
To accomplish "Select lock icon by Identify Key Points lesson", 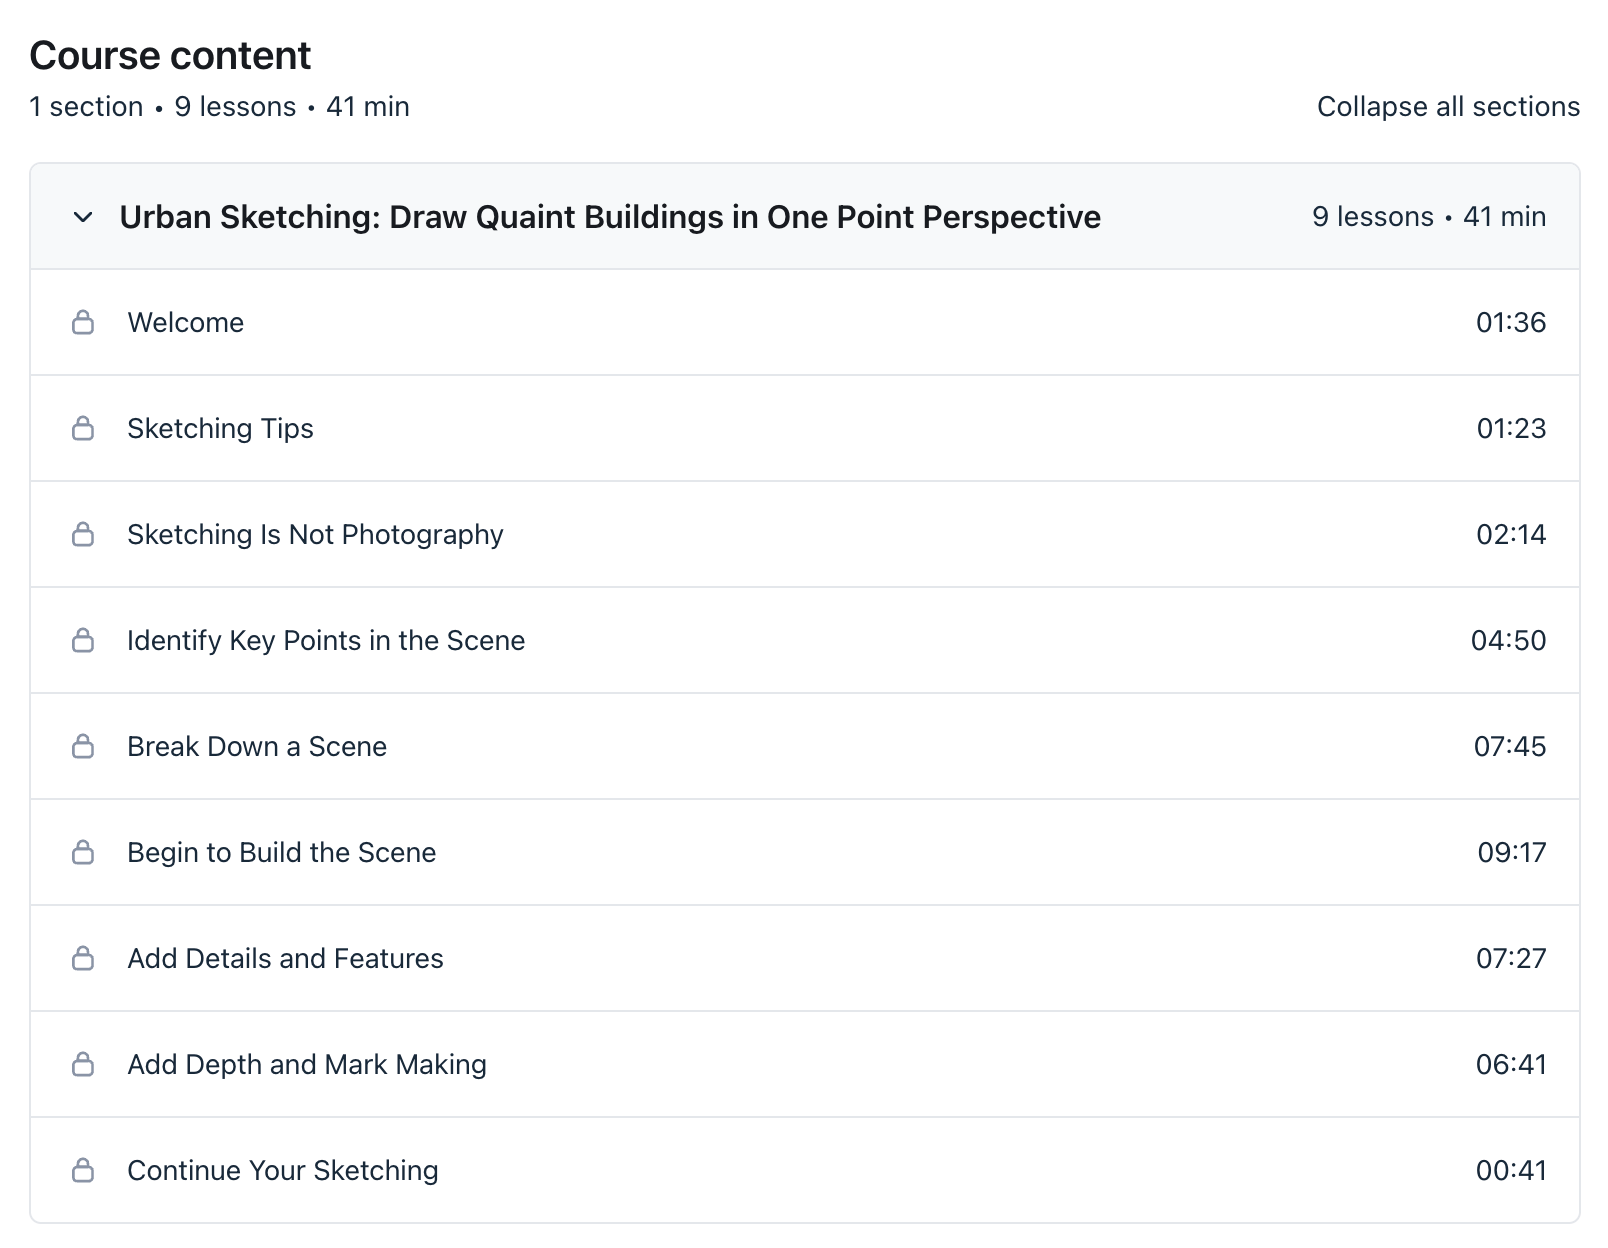I will tap(83, 640).
